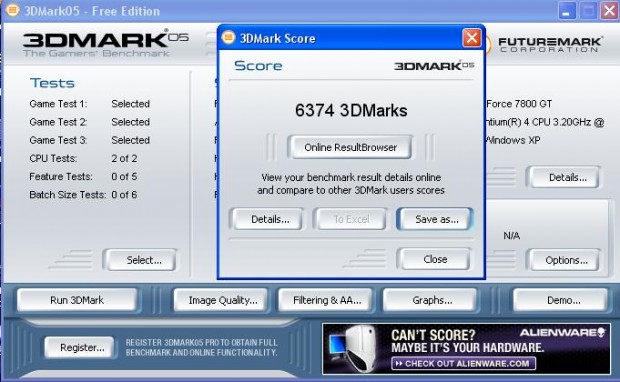Click the 'Game Test 3:' row label
This screenshot has height=382, width=620.
click(x=58, y=140)
